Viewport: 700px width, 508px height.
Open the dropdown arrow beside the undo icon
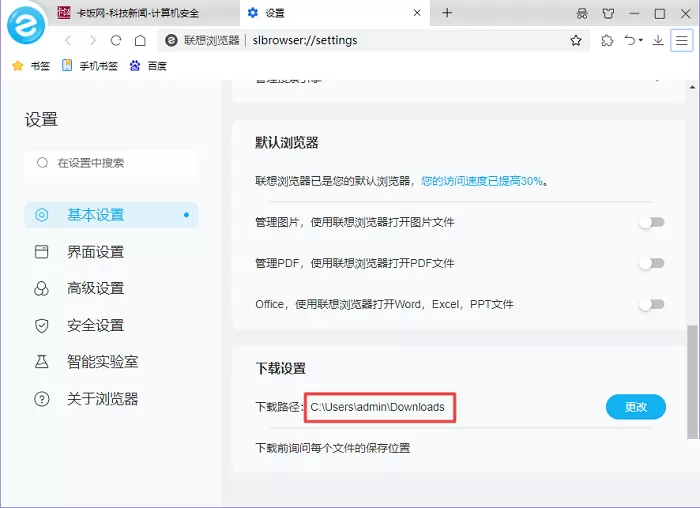point(641,40)
